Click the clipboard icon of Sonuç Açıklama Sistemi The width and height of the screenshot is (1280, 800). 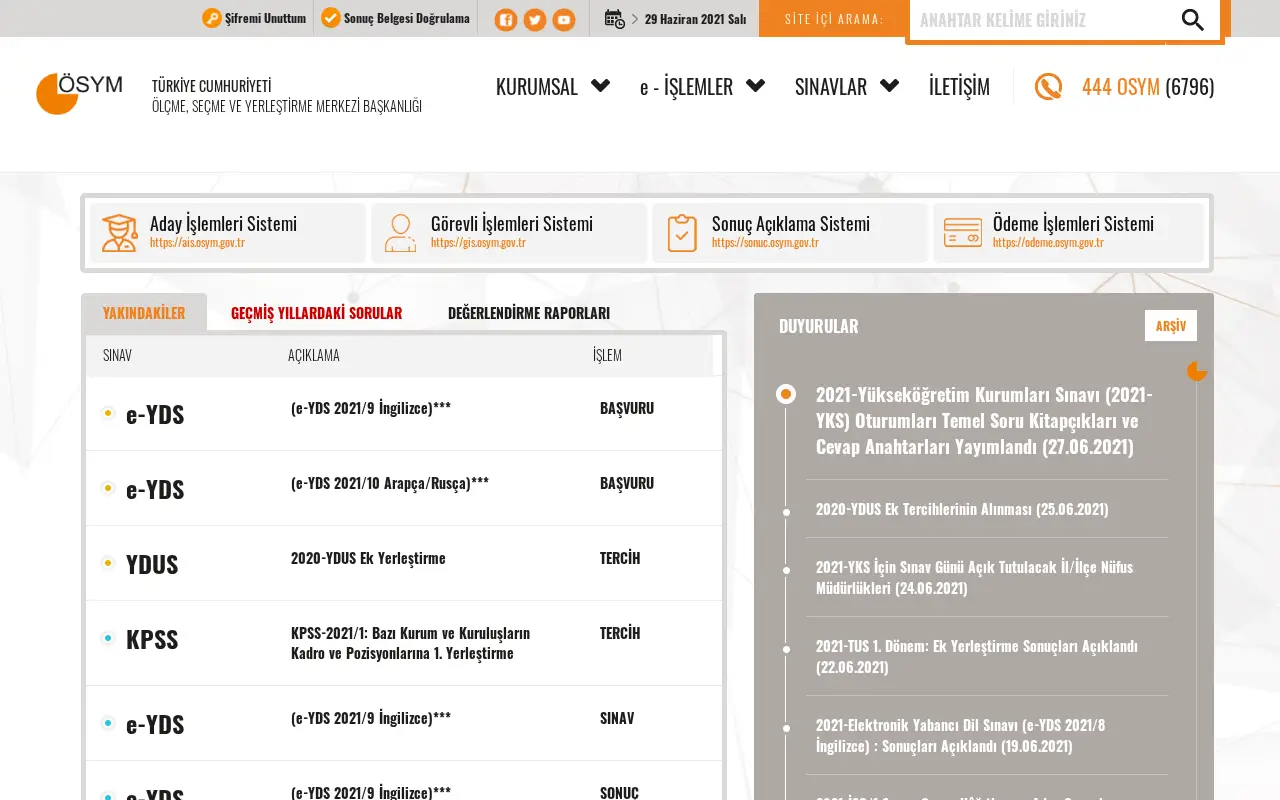click(682, 233)
